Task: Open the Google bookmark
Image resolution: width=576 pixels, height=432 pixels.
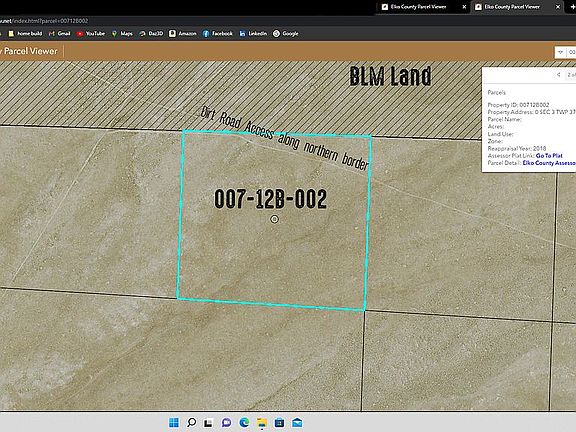Action: pyautogui.click(x=286, y=33)
